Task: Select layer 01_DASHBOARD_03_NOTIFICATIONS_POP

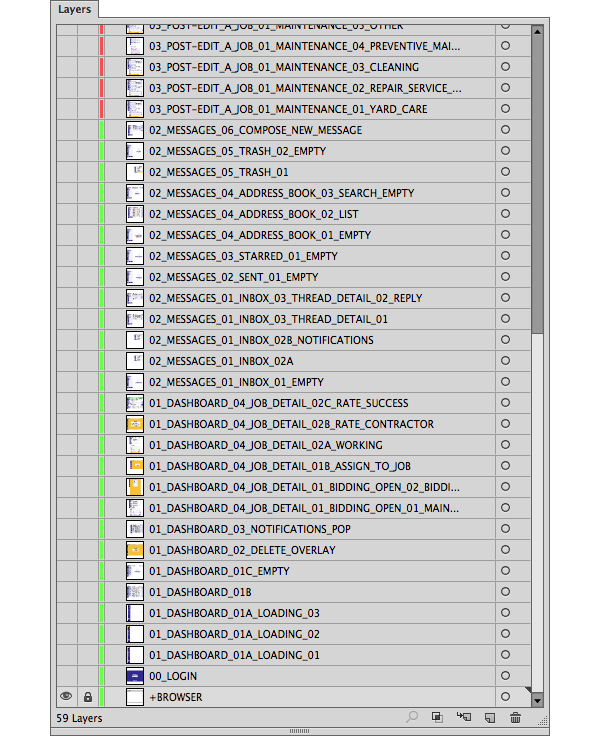Action: pyautogui.click(x=250, y=529)
